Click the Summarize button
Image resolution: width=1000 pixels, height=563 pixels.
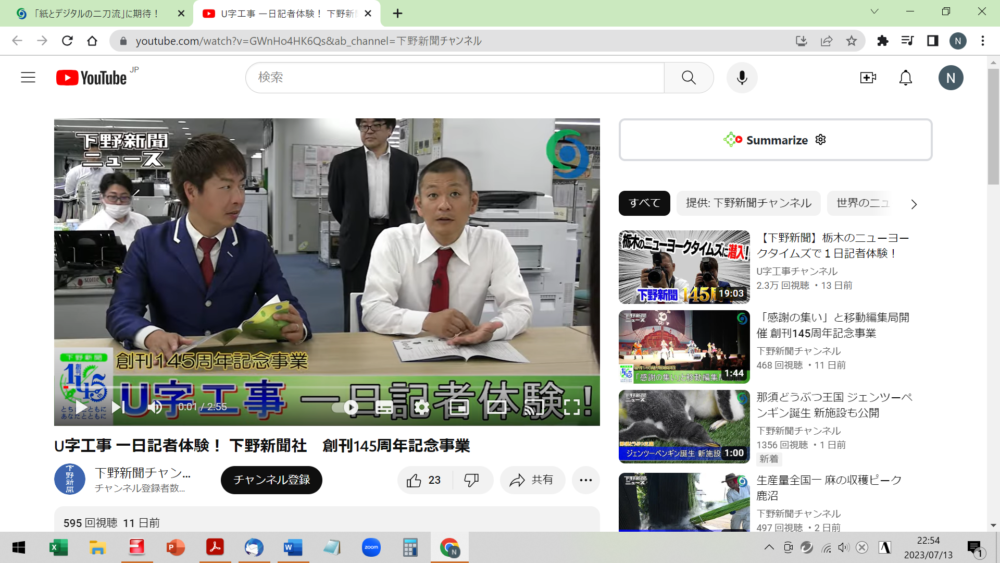775,140
